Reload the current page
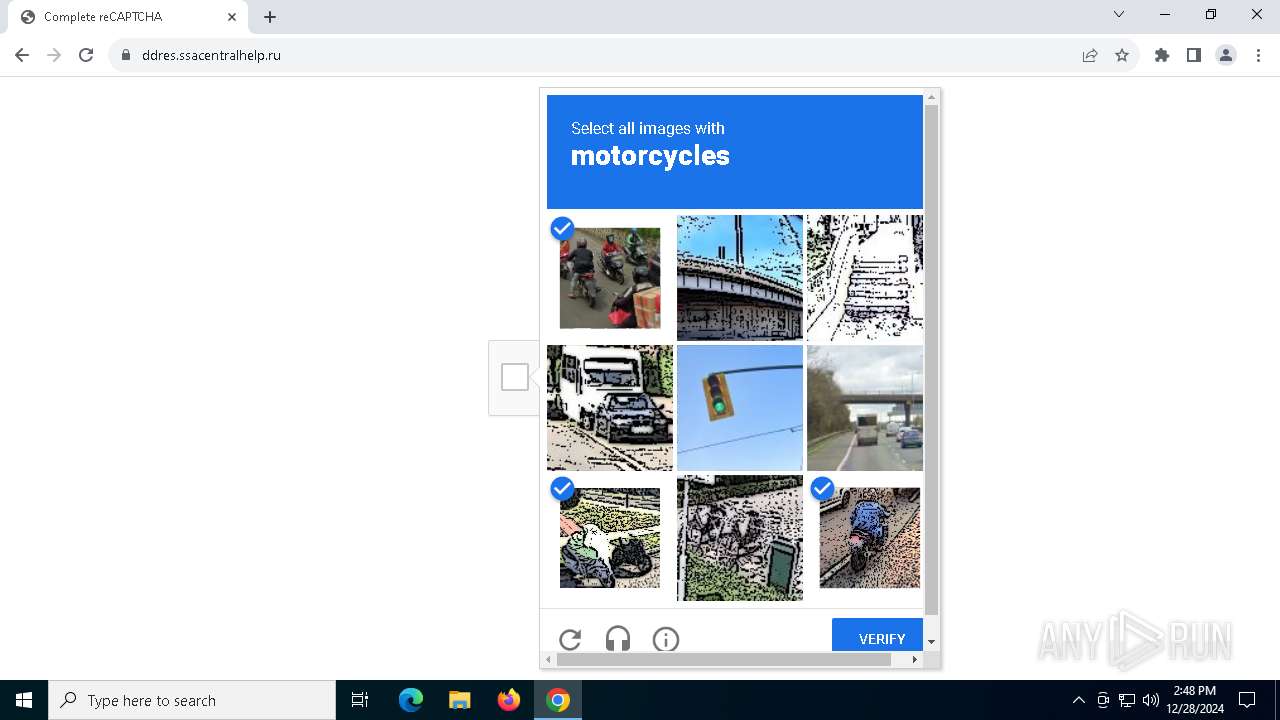Screen dimensions: 1280x720 click(86, 55)
